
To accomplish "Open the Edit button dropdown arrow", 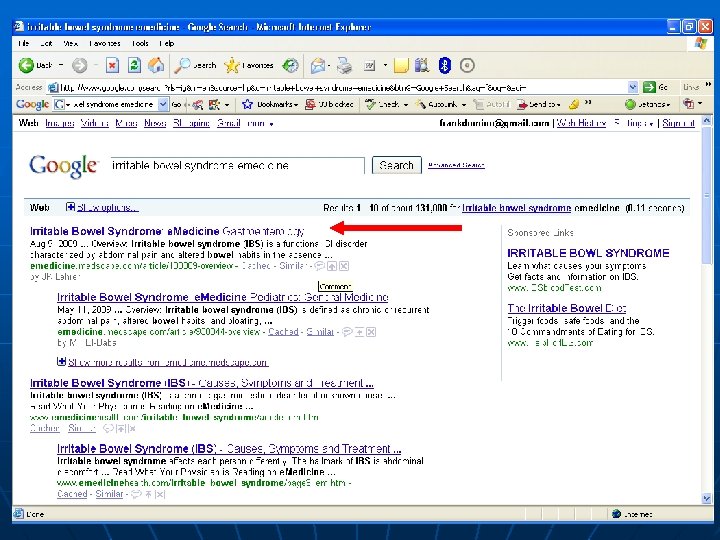I will [385, 66].
